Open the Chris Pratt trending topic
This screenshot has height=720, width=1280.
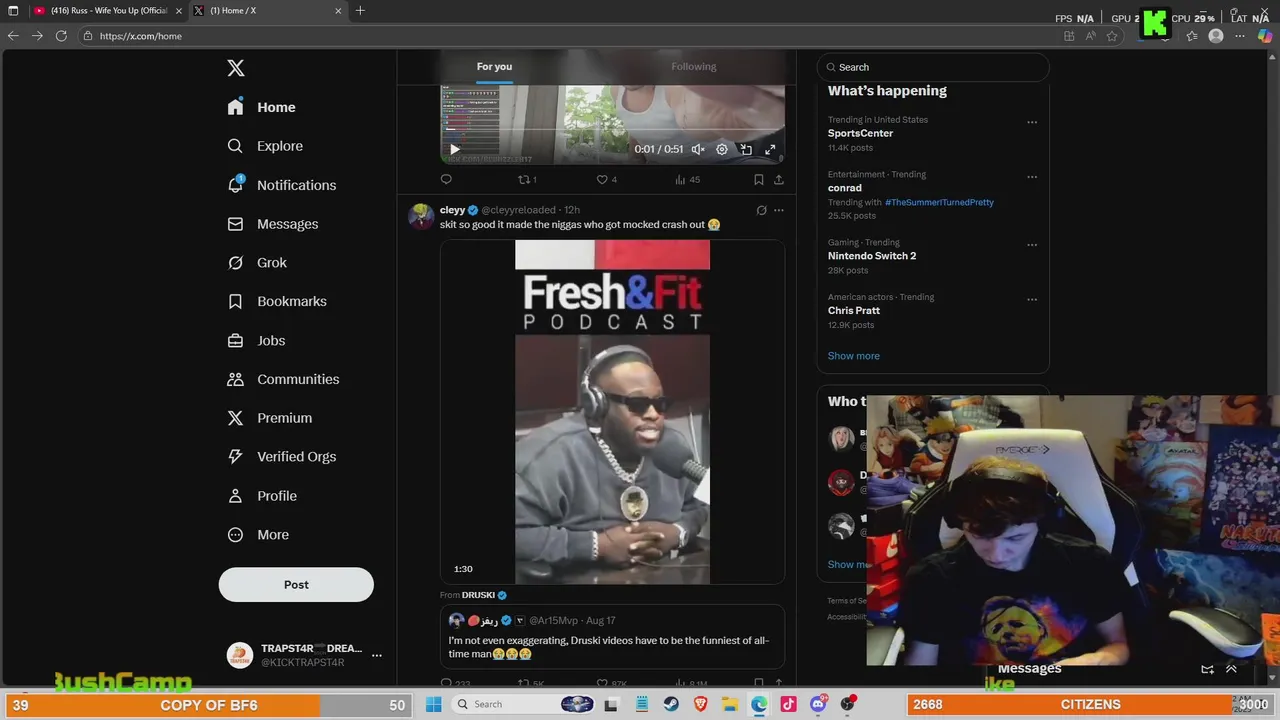click(x=854, y=311)
